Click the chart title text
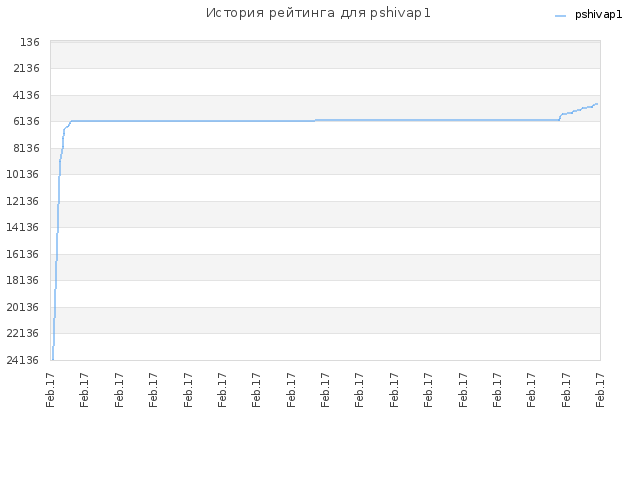This screenshot has height=480, width=640. pos(318,13)
